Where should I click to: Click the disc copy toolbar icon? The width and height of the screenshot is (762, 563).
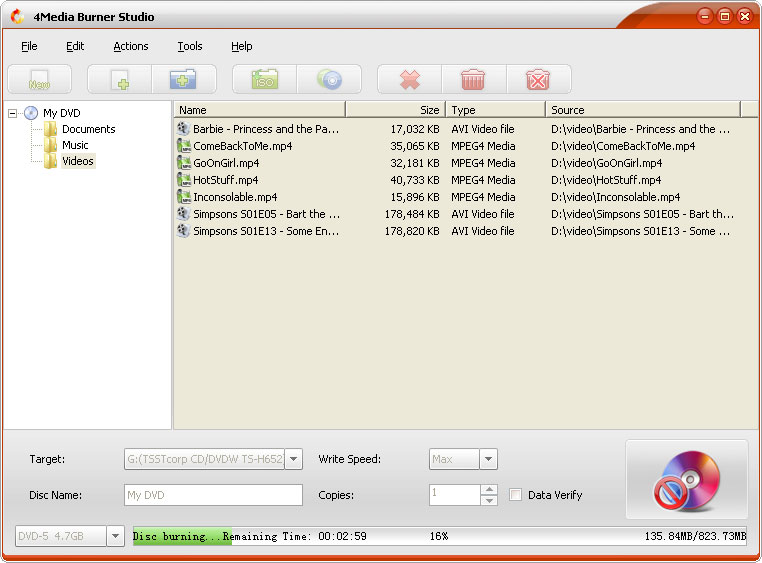pyautogui.click(x=329, y=80)
